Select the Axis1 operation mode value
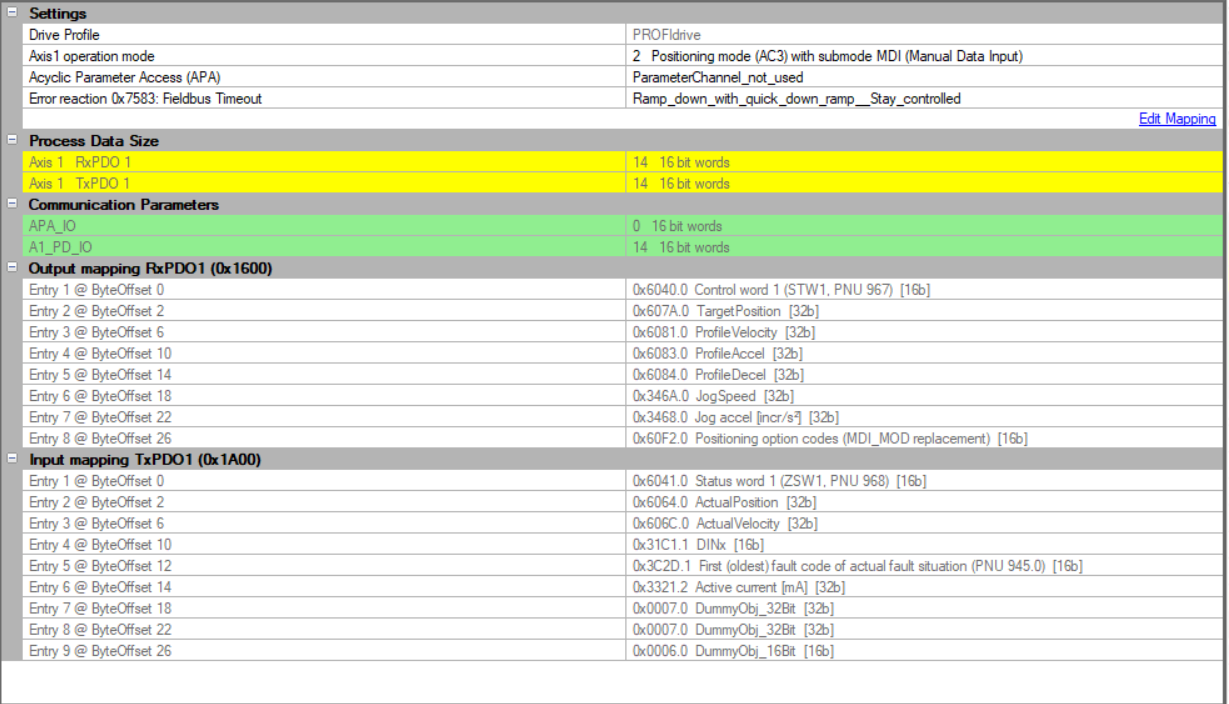 pyautogui.click(x=827, y=56)
